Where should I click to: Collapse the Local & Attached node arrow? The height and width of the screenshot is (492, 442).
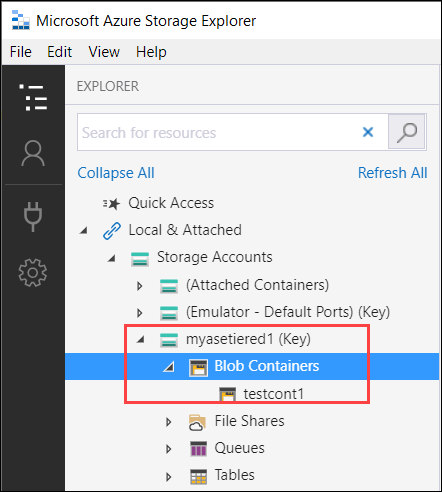pyautogui.click(x=83, y=230)
